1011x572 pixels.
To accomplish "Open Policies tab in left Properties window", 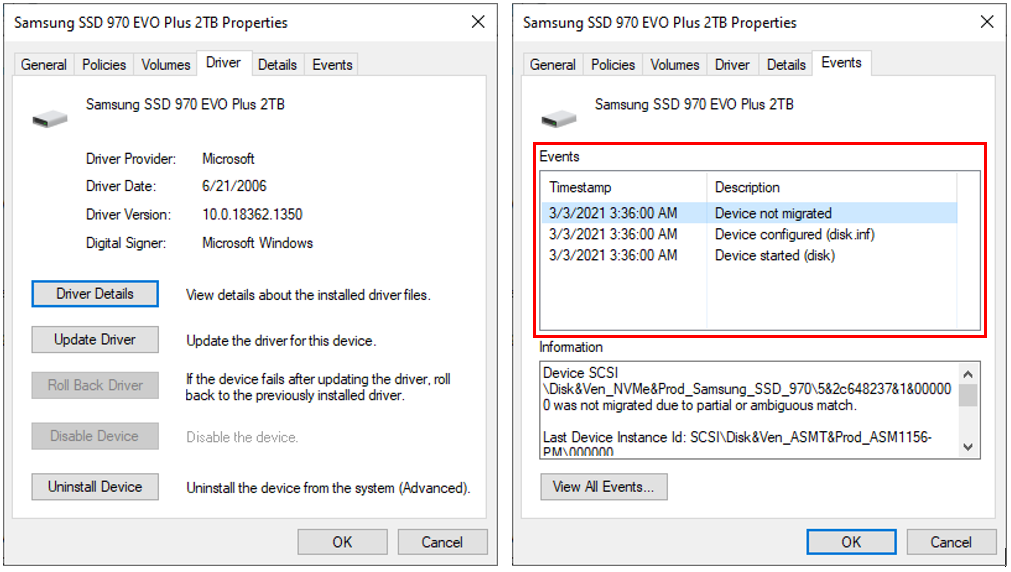I will coord(104,64).
